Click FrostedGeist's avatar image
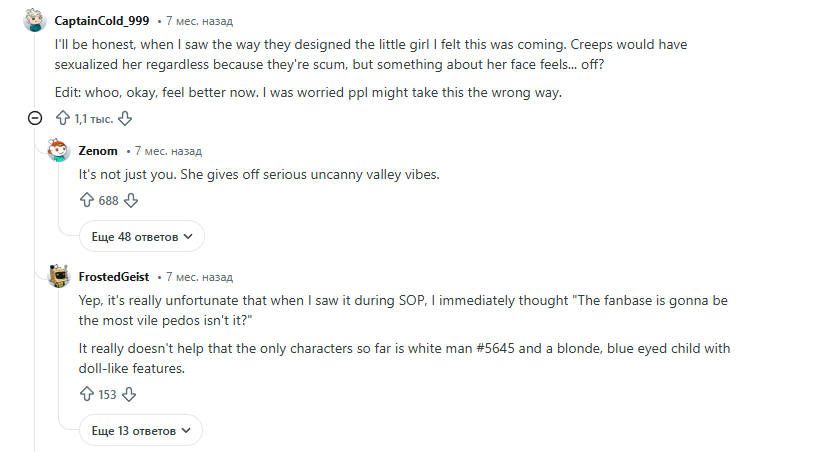Image resolution: width=817 pixels, height=452 pixels. click(59, 276)
